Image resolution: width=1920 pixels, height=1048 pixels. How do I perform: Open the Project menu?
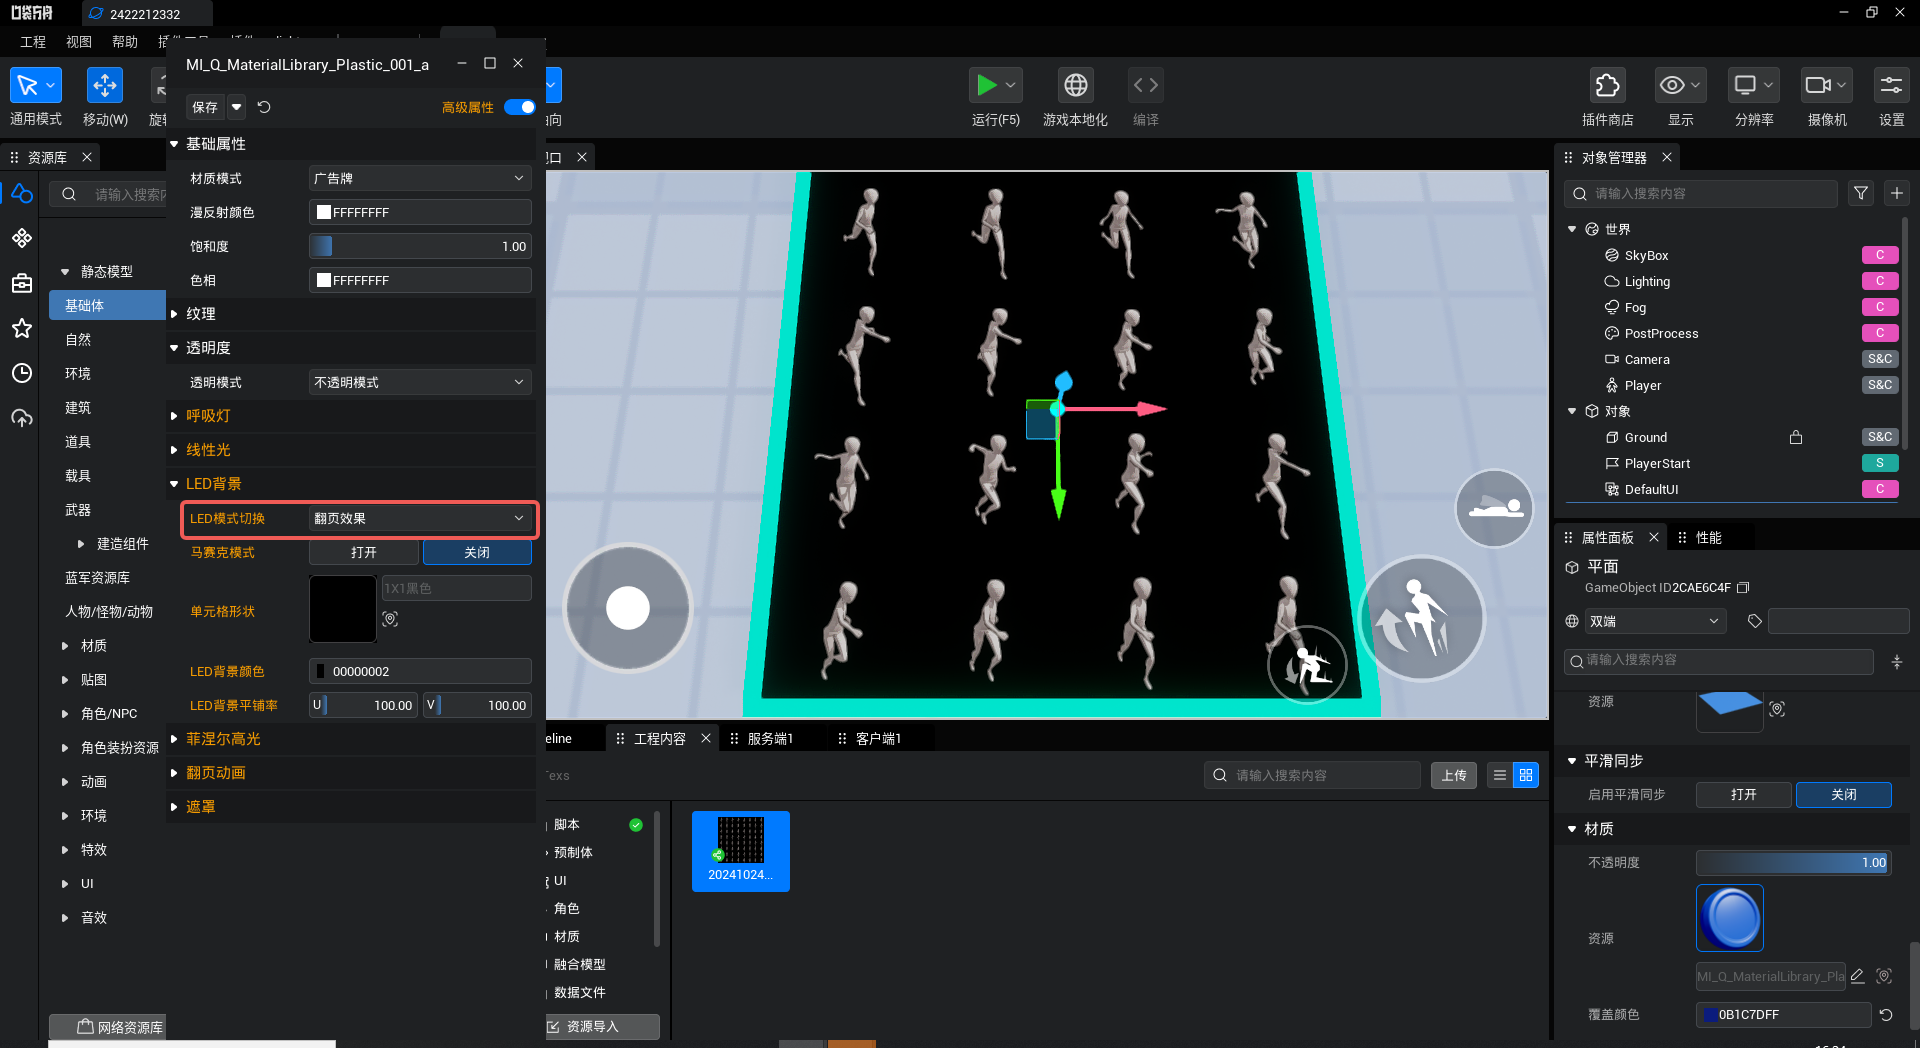33,42
